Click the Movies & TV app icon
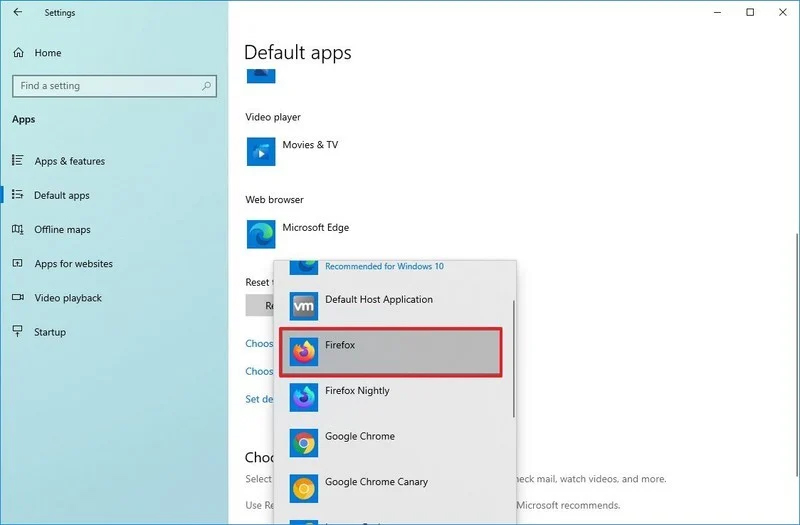 click(x=261, y=152)
